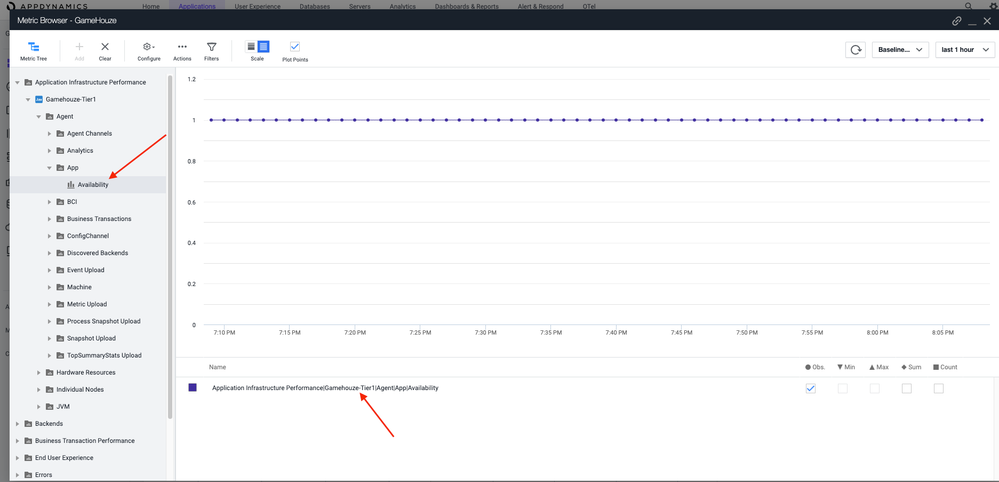Click the purple Availability series color swatch
Screen dimensions: 999x482
click(x=193, y=387)
